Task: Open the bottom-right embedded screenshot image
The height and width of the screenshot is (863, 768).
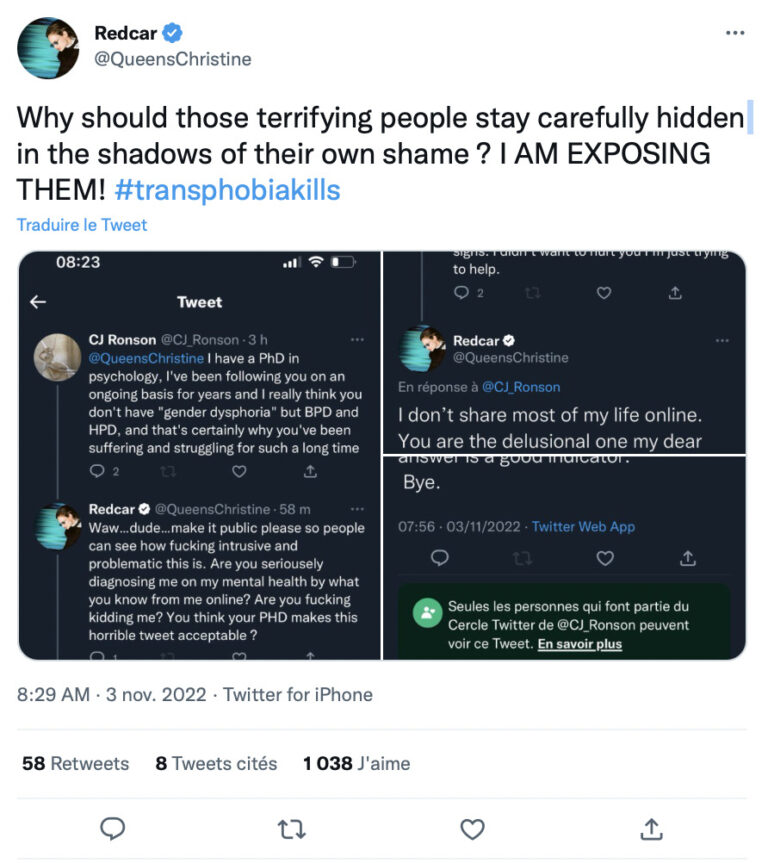Action: (565, 558)
